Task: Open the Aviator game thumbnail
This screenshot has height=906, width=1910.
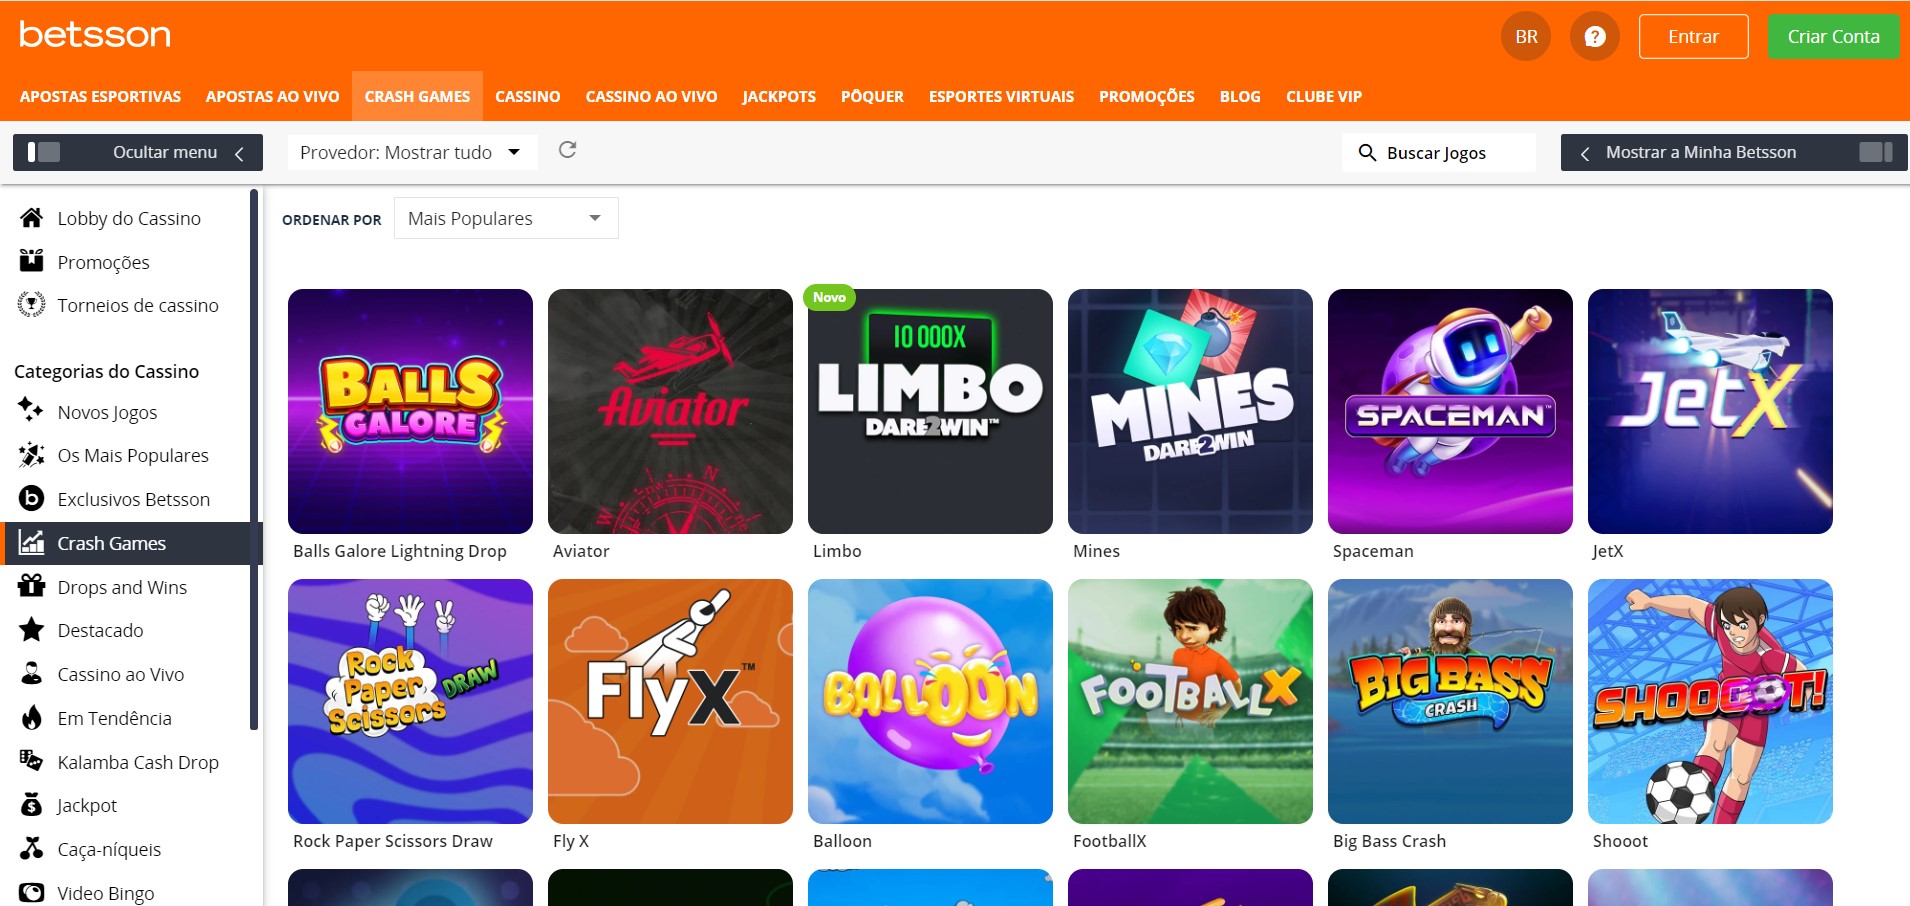Action: click(x=670, y=411)
